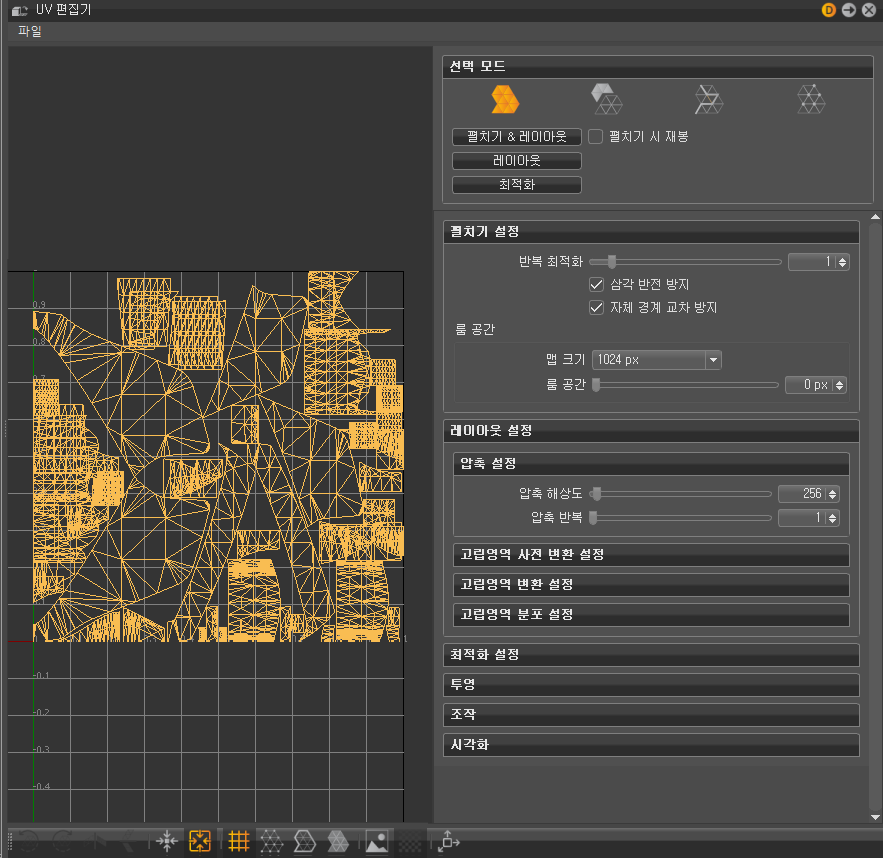883x858 pixels.
Task: Click the arrow icon in title bar
Action: pos(849,10)
